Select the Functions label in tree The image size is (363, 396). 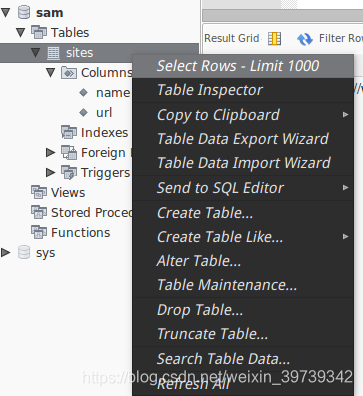[x=80, y=233]
